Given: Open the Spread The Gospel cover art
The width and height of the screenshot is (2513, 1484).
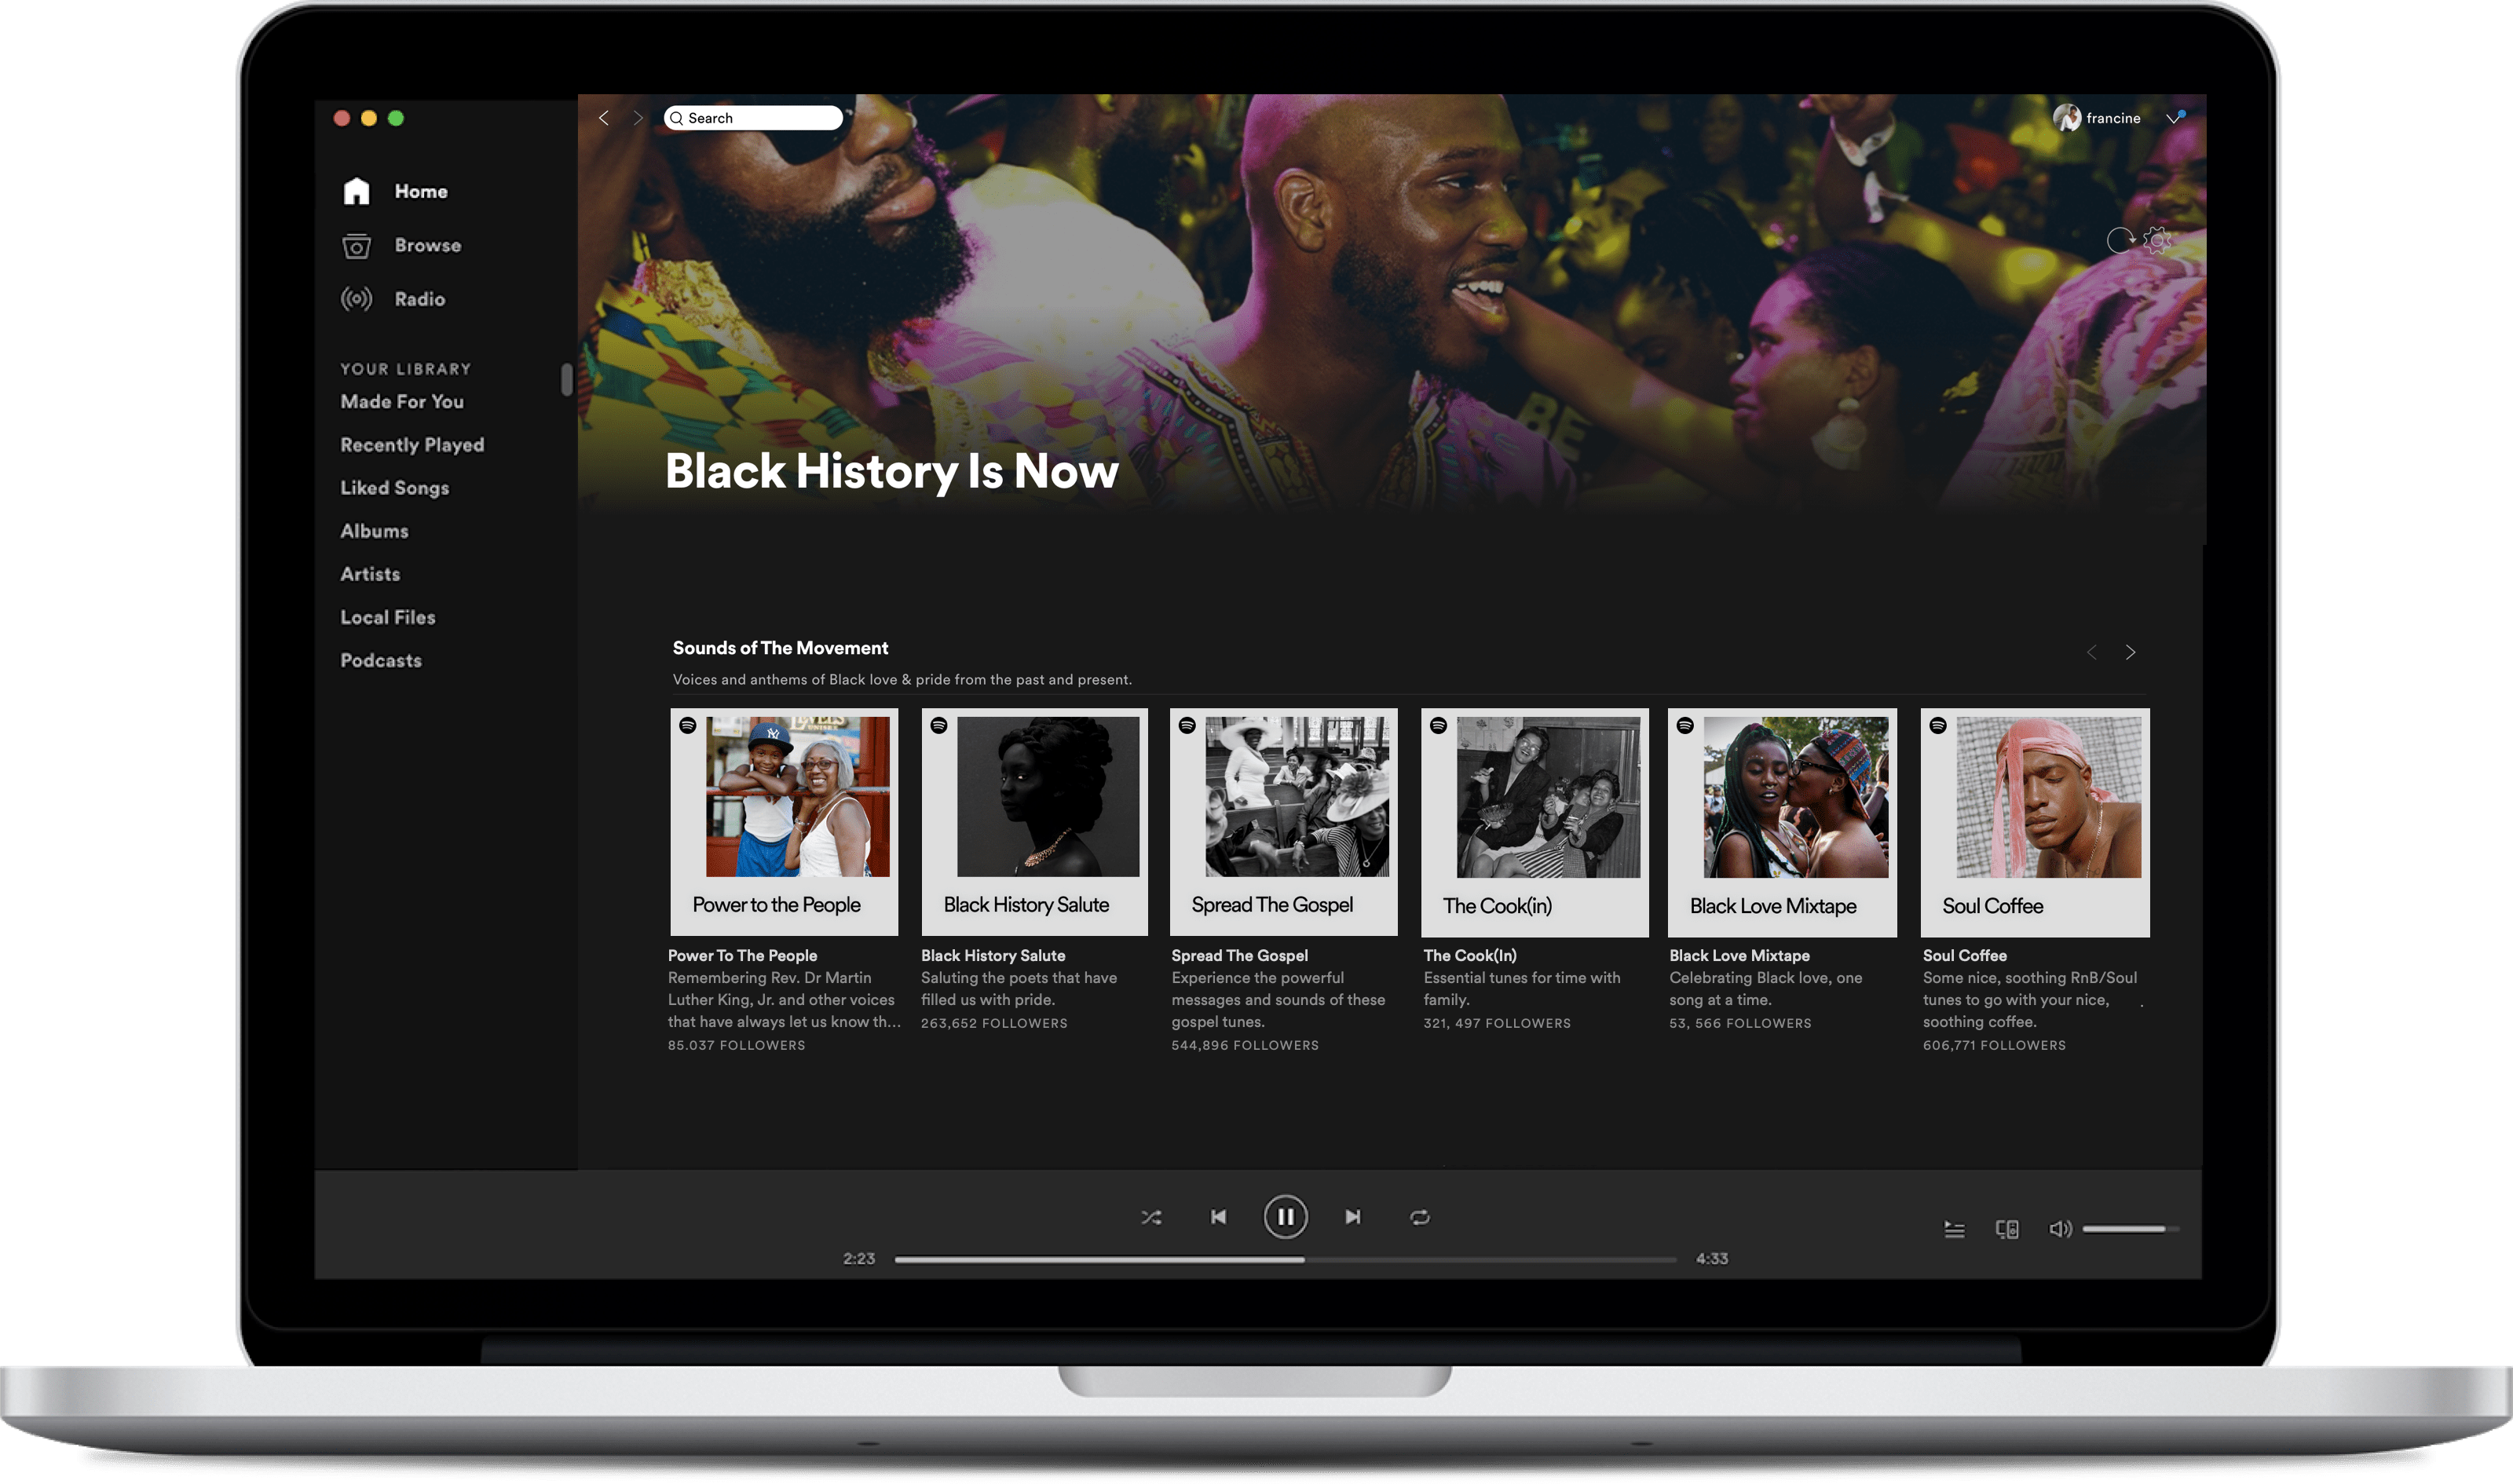Looking at the screenshot, I should coord(1284,822).
